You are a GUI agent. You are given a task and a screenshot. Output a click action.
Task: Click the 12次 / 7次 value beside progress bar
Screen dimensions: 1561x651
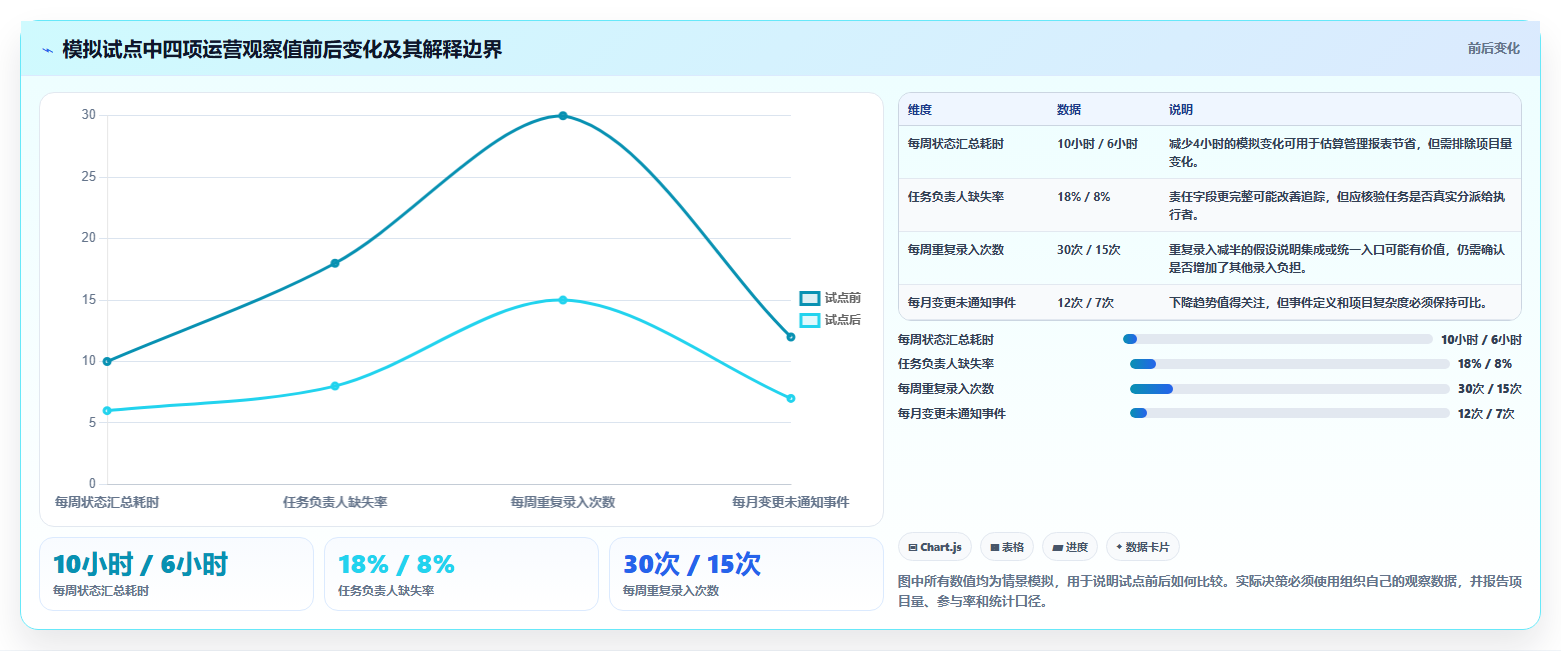pos(1486,413)
